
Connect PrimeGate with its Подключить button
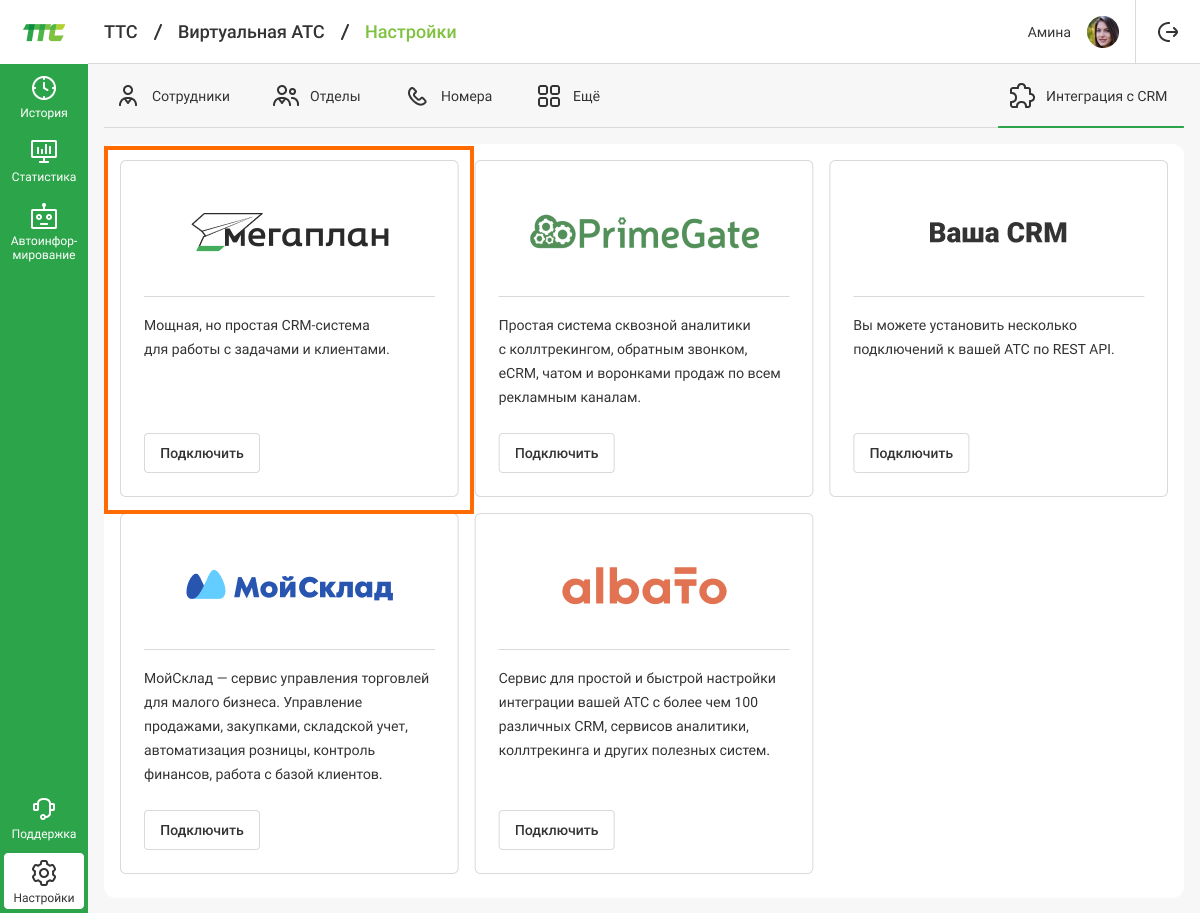pos(557,453)
